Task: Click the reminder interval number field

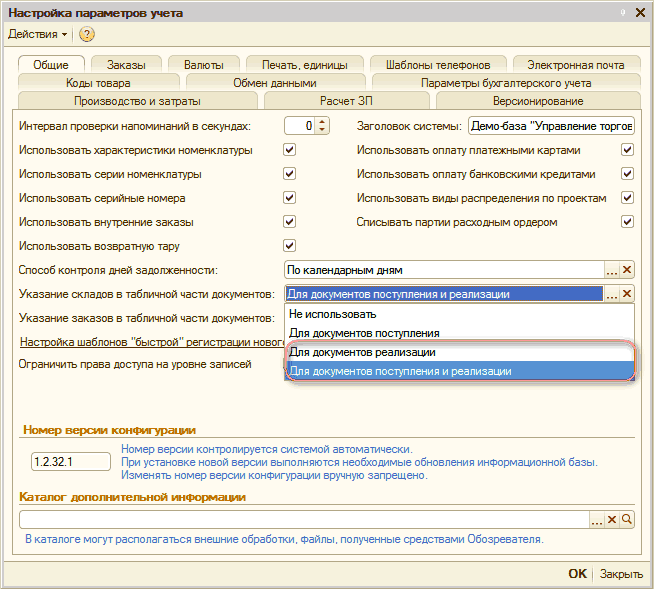Action: 300,126
